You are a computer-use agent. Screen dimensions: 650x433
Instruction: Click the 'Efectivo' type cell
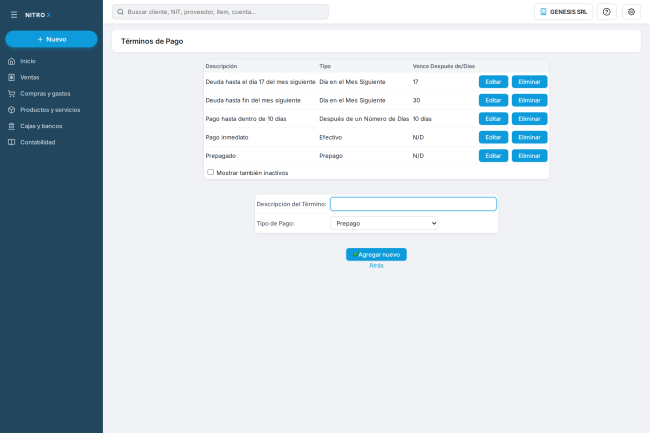coord(330,138)
